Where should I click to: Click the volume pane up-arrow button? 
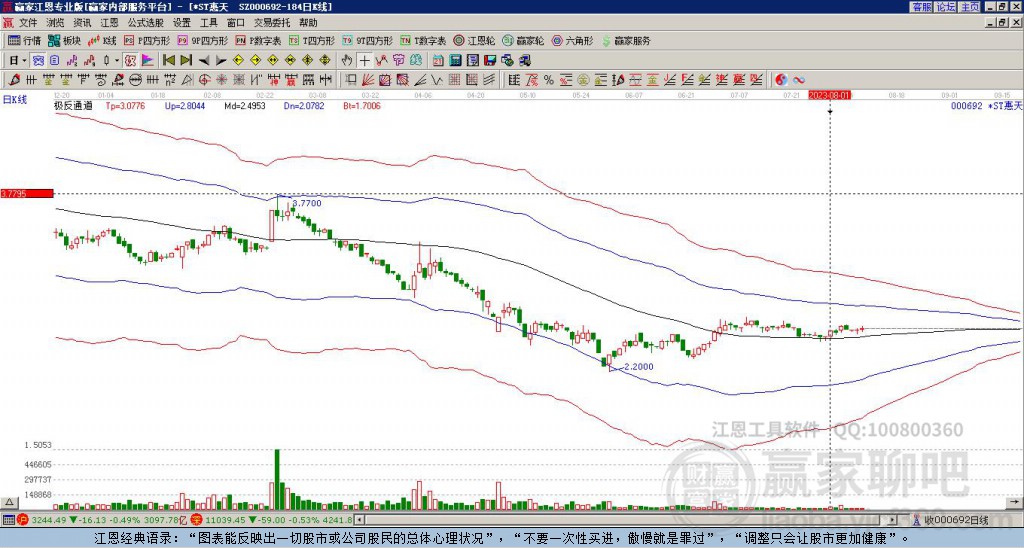tap(8, 502)
